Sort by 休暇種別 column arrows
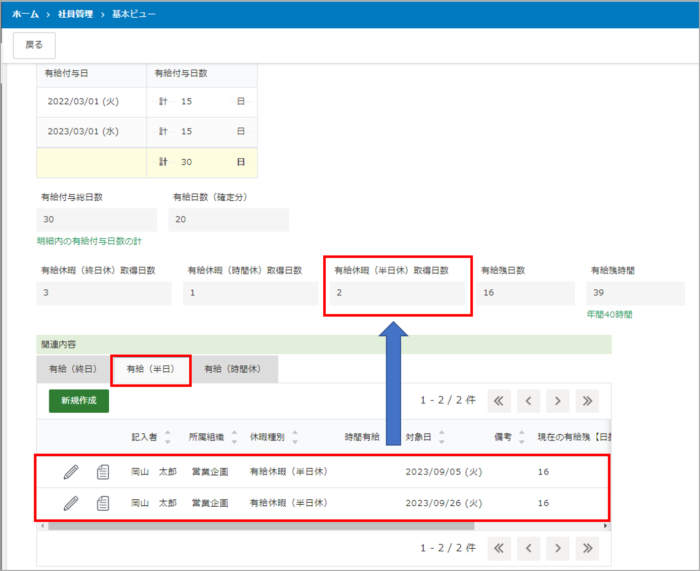700x571 pixels. pos(295,437)
